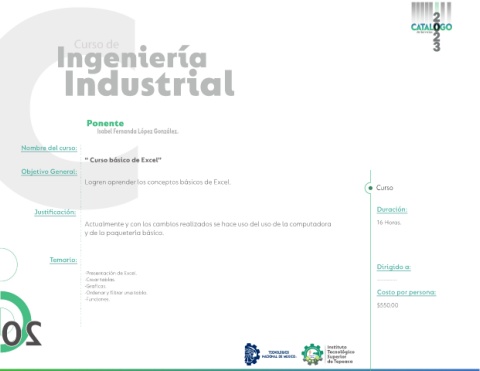
Task: Select the Presentación de Excel temario item
Action: point(111,273)
